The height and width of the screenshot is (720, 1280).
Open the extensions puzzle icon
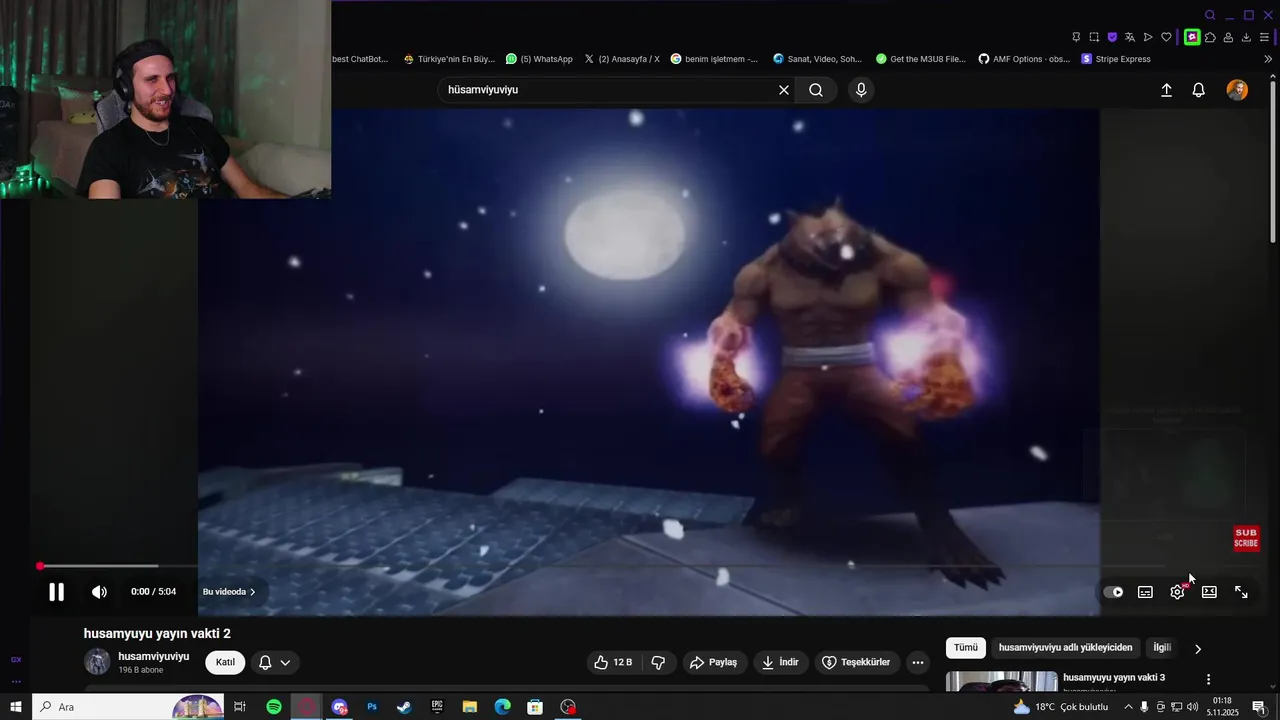pos(1210,37)
